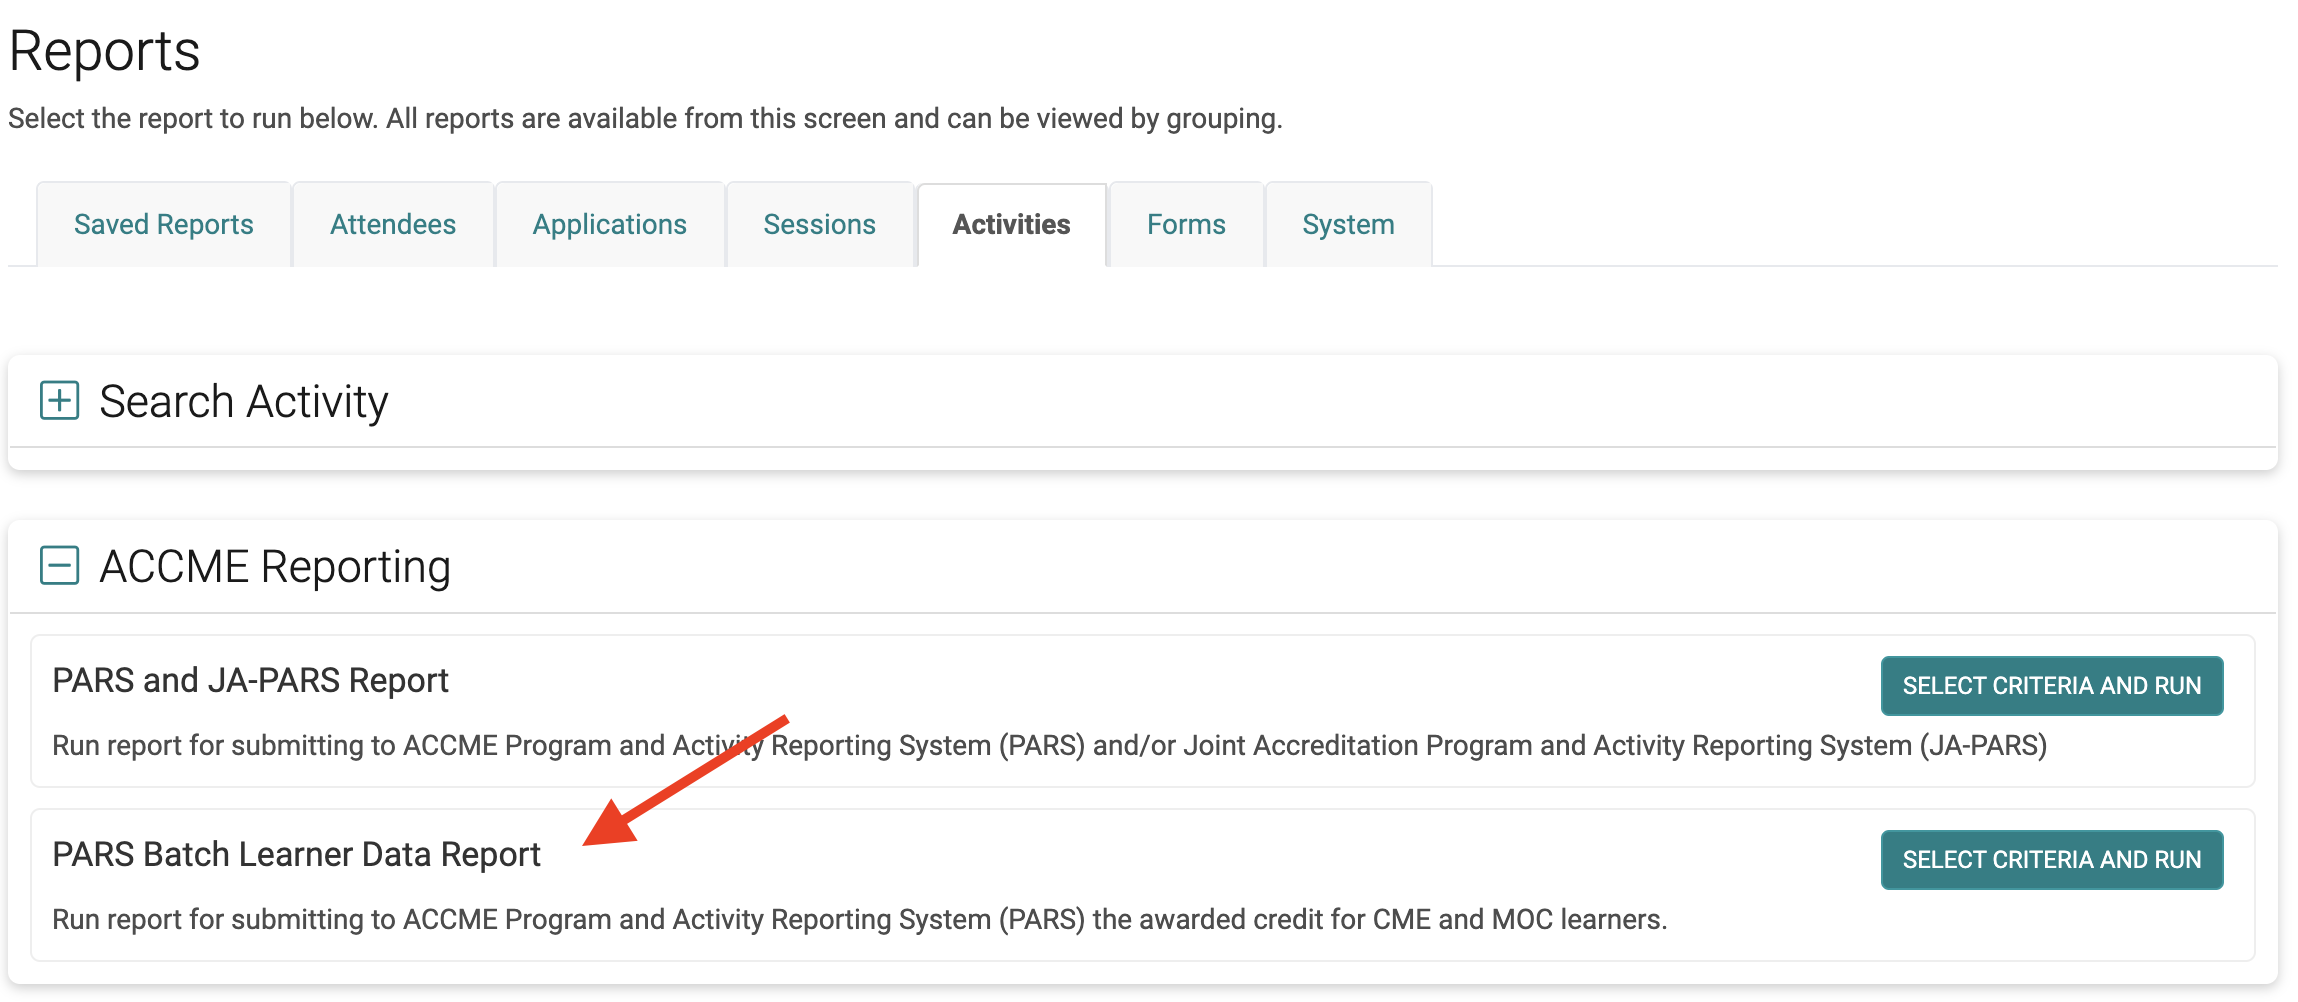The width and height of the screenshot is (2298, 1002).
Task: Run the PARS Batch Learner Data Report
Action: point(2051,860)
